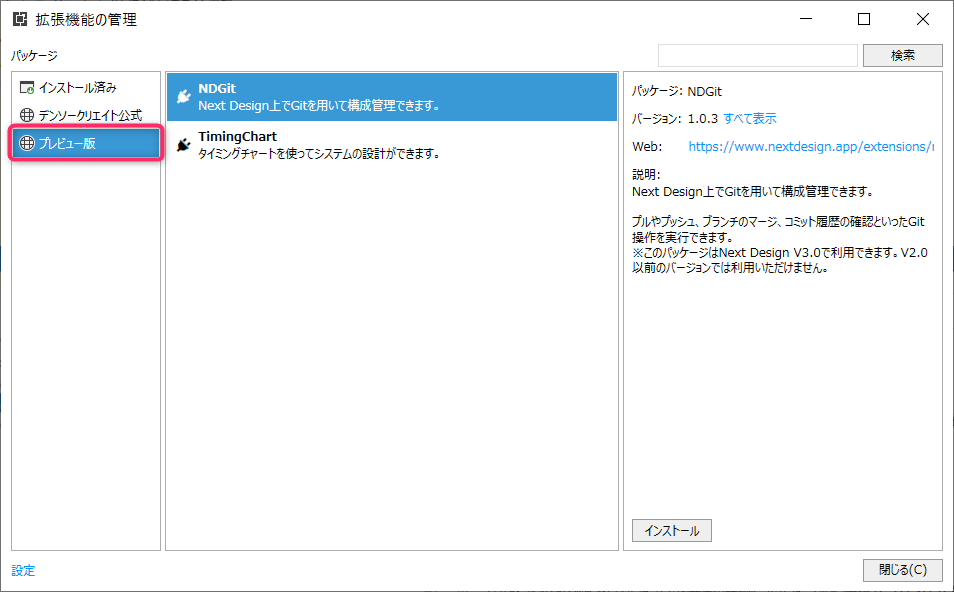Click the NDGit plug icon
954x592 pixels.
point(183,96)
